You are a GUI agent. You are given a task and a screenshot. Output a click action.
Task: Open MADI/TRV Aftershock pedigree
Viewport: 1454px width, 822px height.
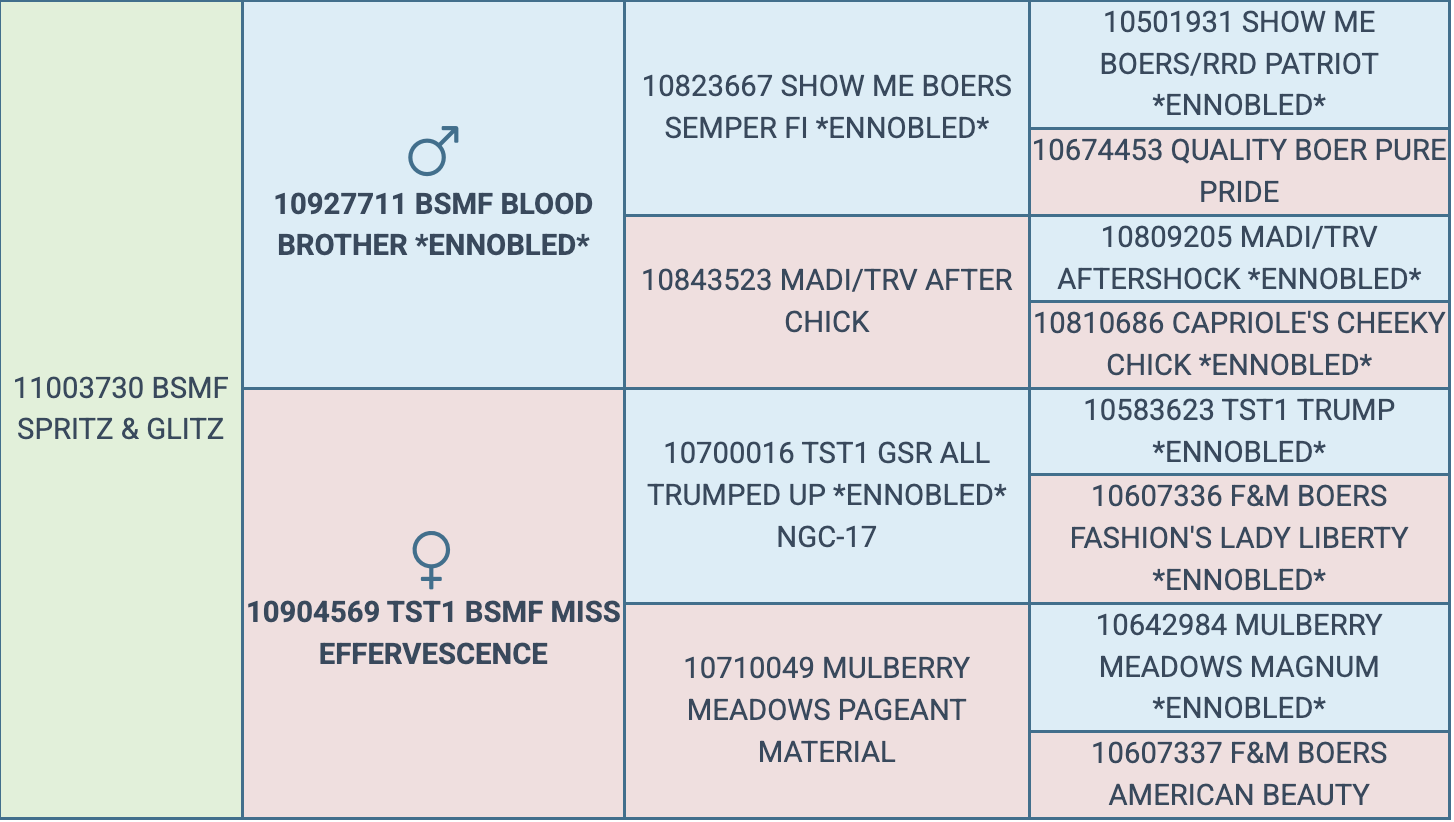click(x=1238, y=258)
